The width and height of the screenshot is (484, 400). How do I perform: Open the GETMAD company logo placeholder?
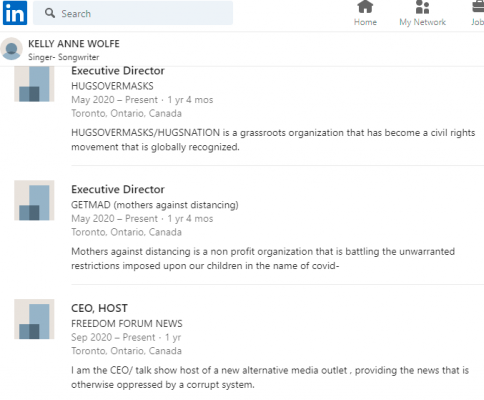coord(34,200)
